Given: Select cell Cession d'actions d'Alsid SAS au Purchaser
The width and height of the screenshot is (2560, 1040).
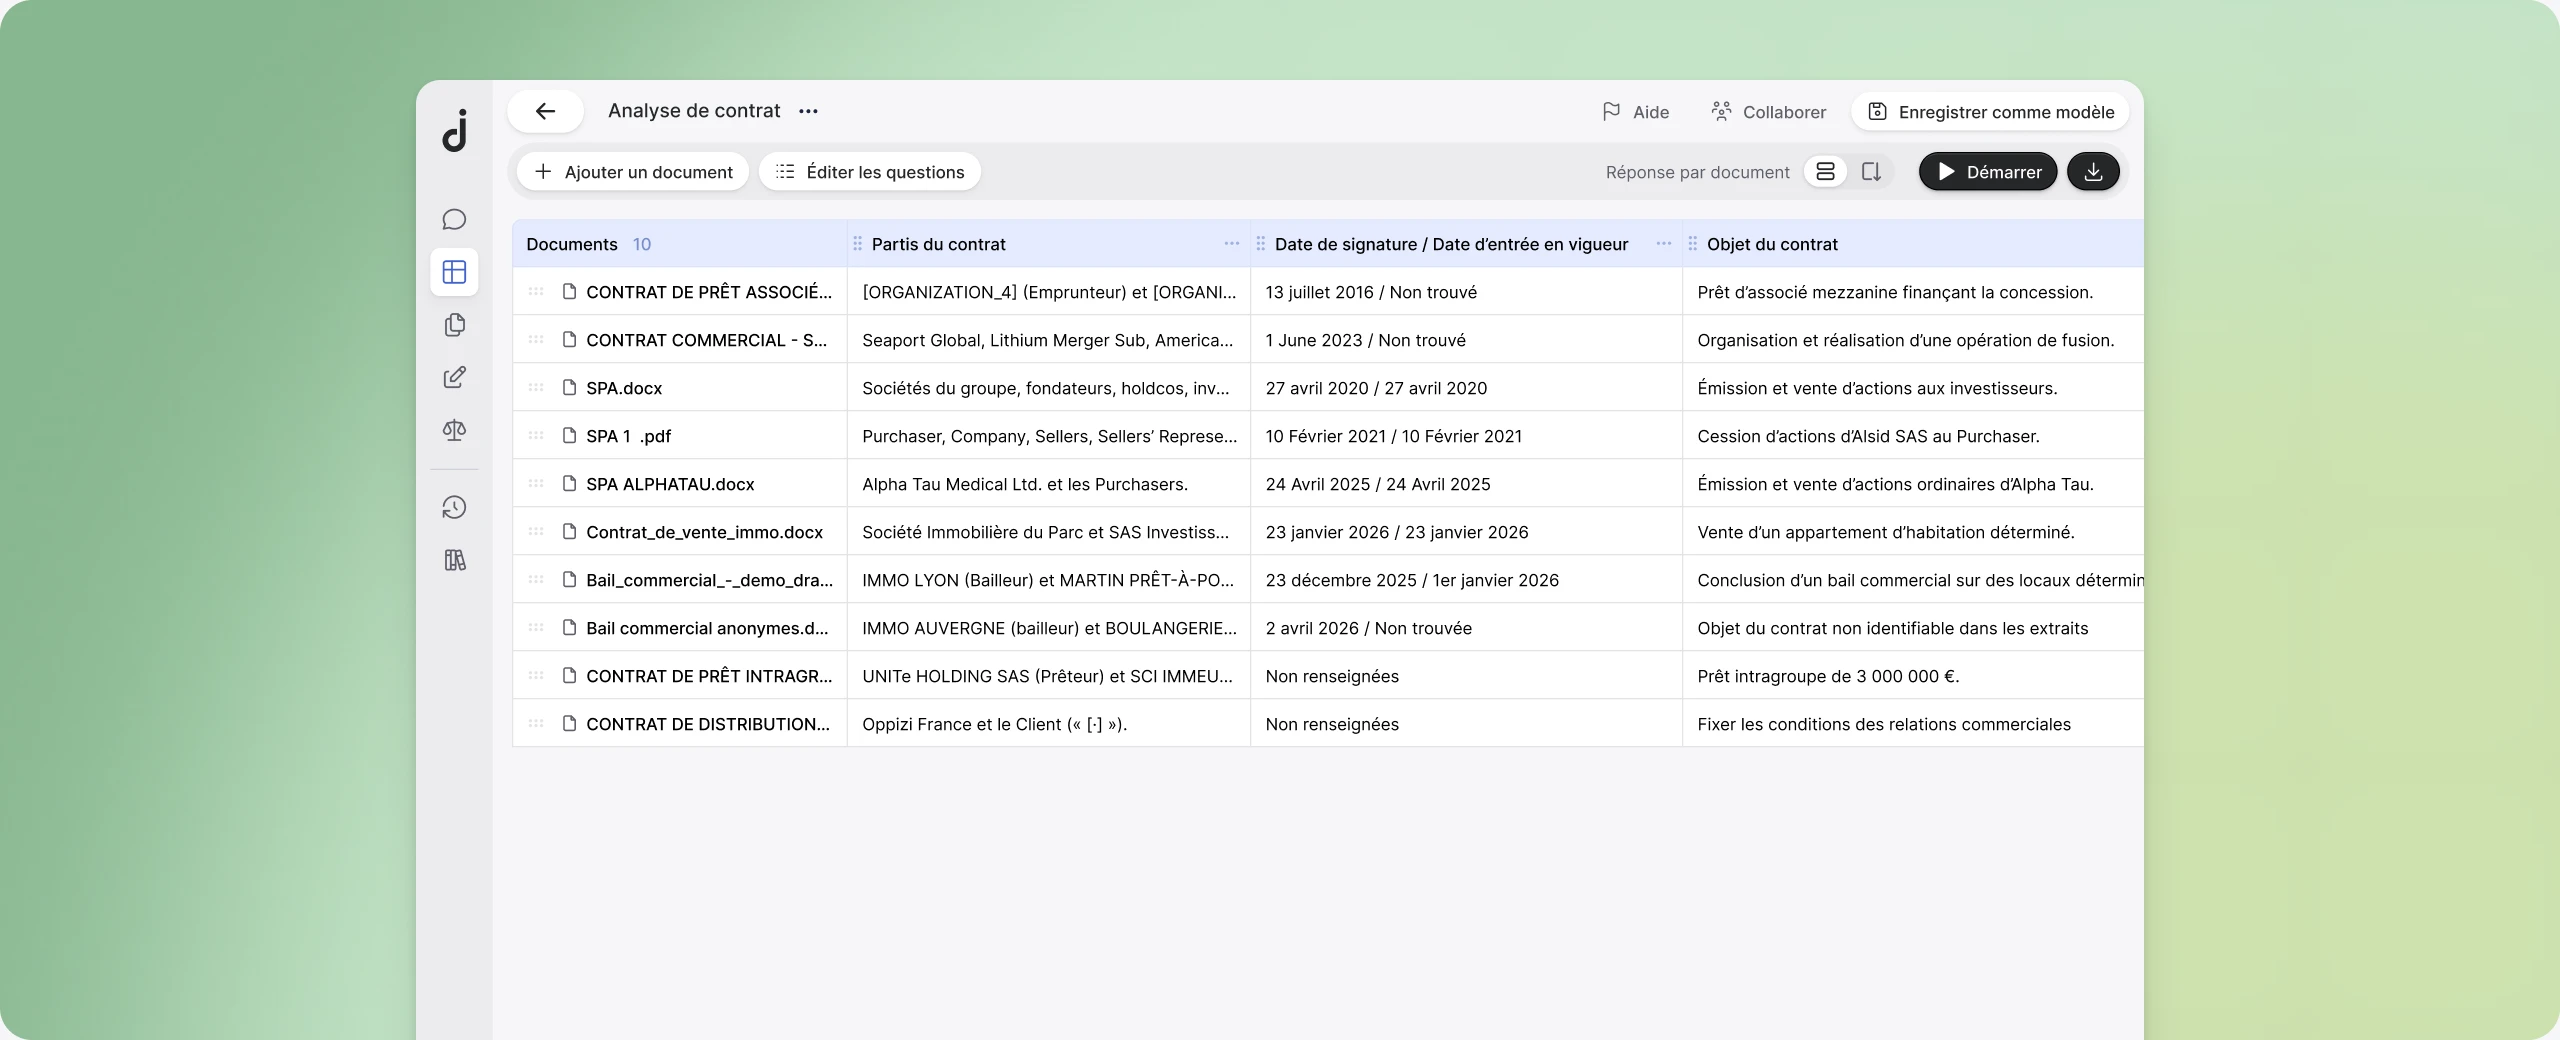Looking at the screenshot, I should [1913, 436].
